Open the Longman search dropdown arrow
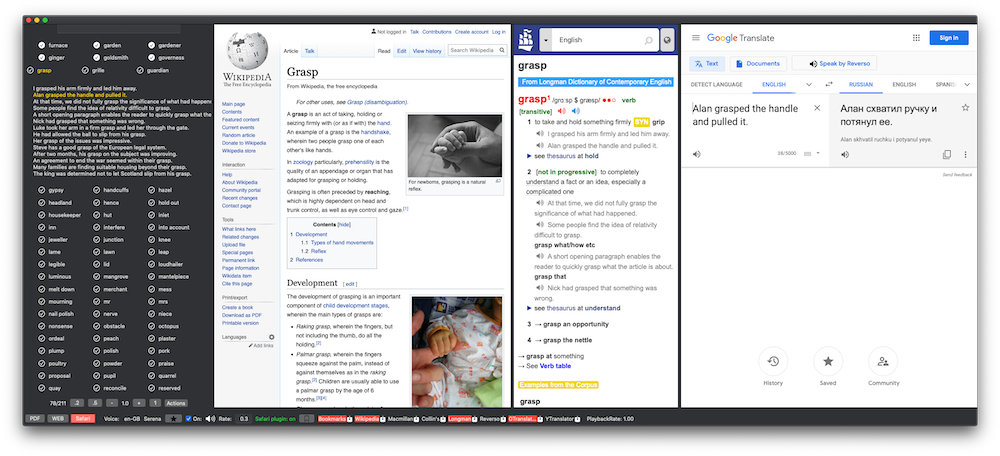 pyautogui.click(x=546, y=40)
